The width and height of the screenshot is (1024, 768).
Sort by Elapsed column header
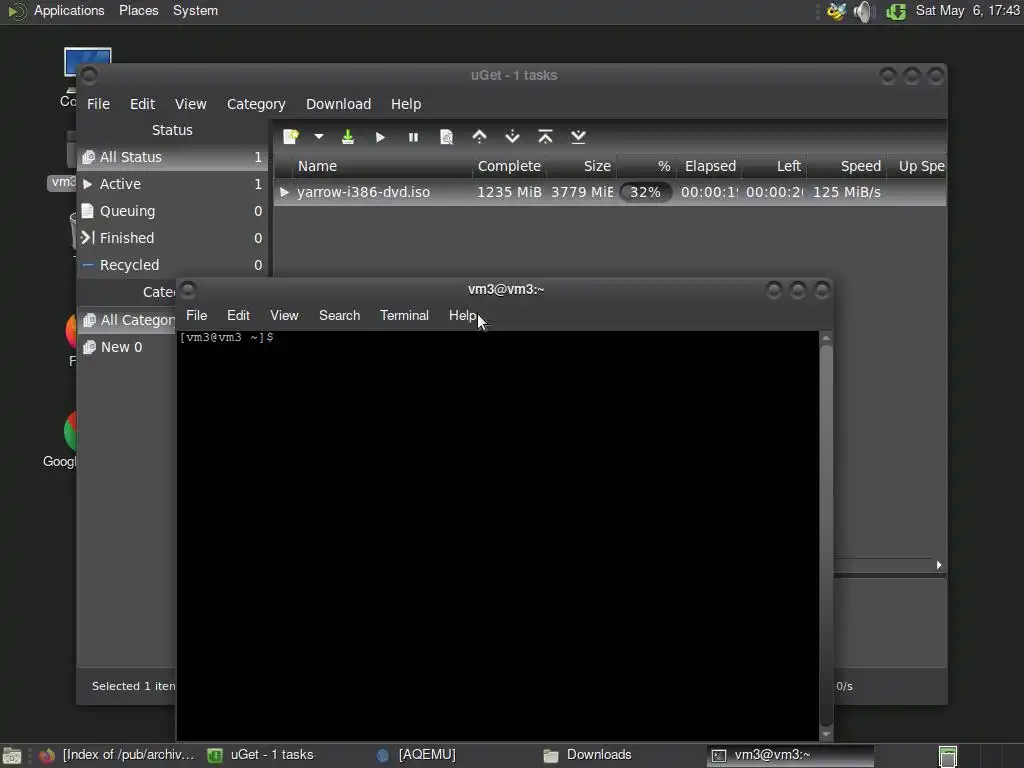point(710,166)
